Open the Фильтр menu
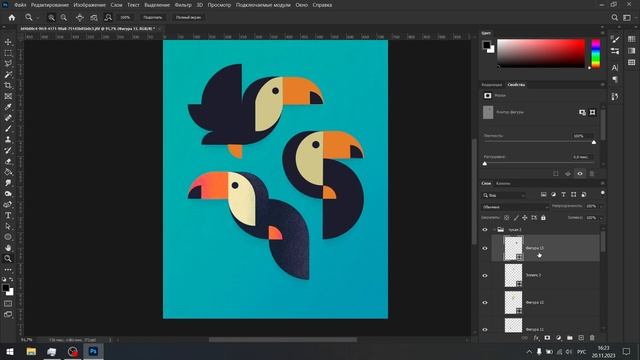 pos(183,5)
